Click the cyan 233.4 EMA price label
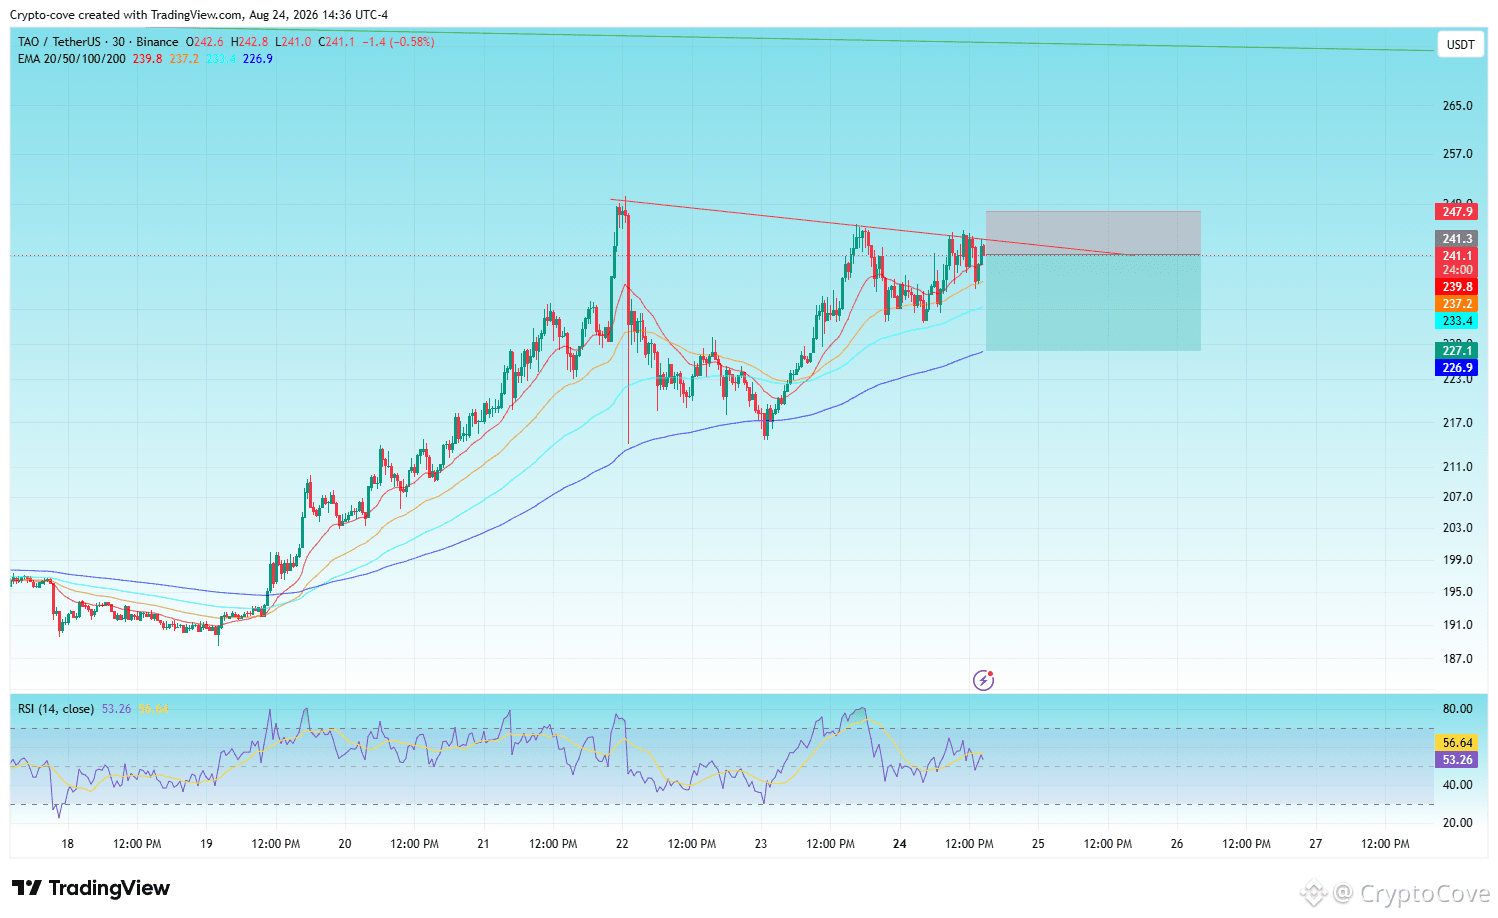Screen dimensions: 1498x918 point(1457,321)
